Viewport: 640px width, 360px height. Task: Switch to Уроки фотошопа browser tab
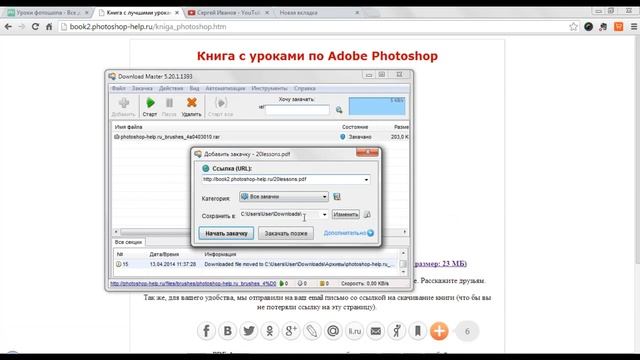(48, 13)
